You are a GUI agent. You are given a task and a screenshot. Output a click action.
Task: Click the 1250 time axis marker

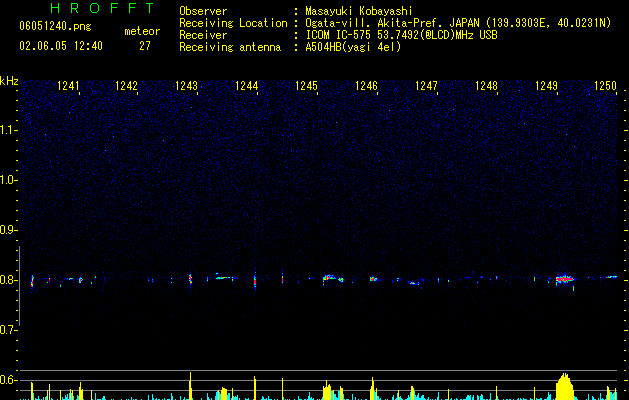605,86
